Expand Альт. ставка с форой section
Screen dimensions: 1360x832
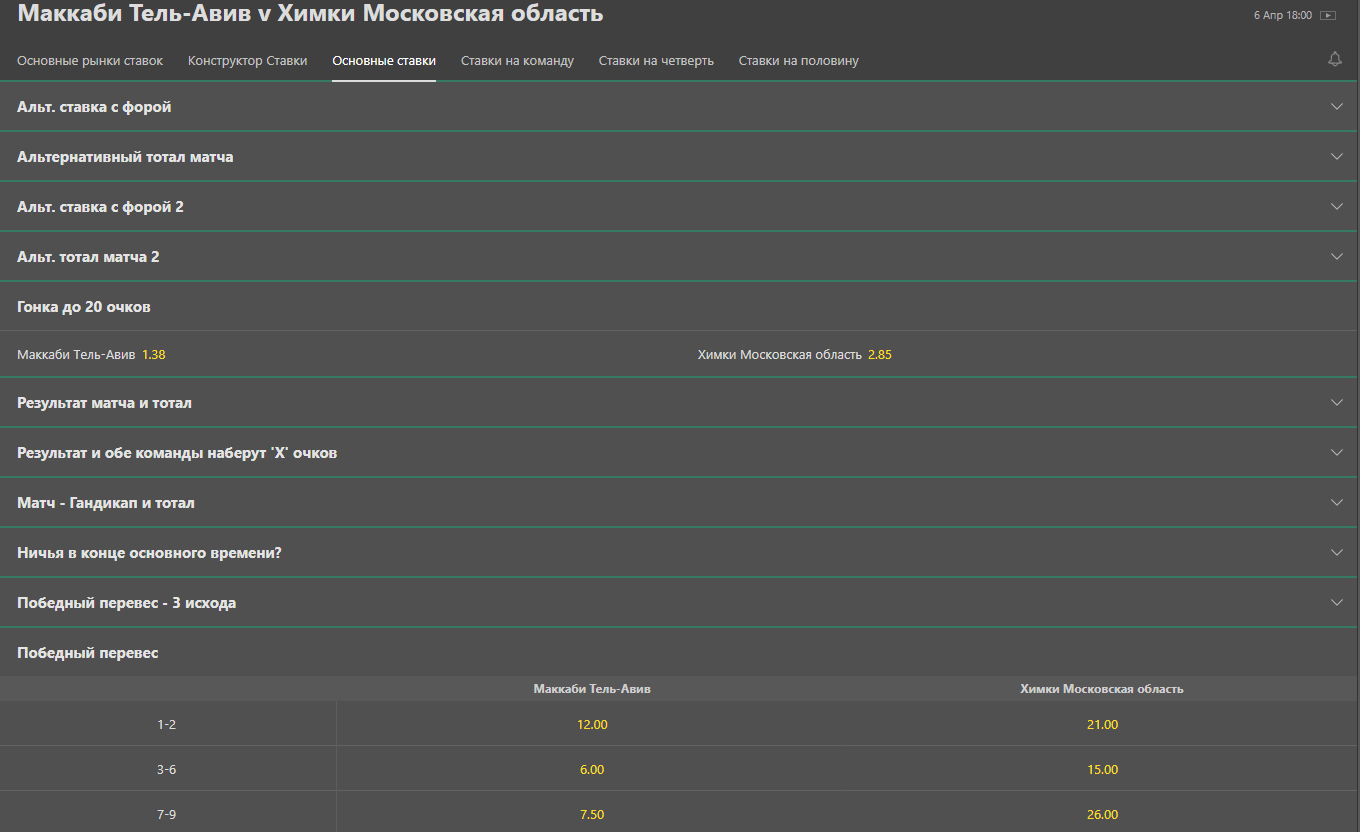680,106
